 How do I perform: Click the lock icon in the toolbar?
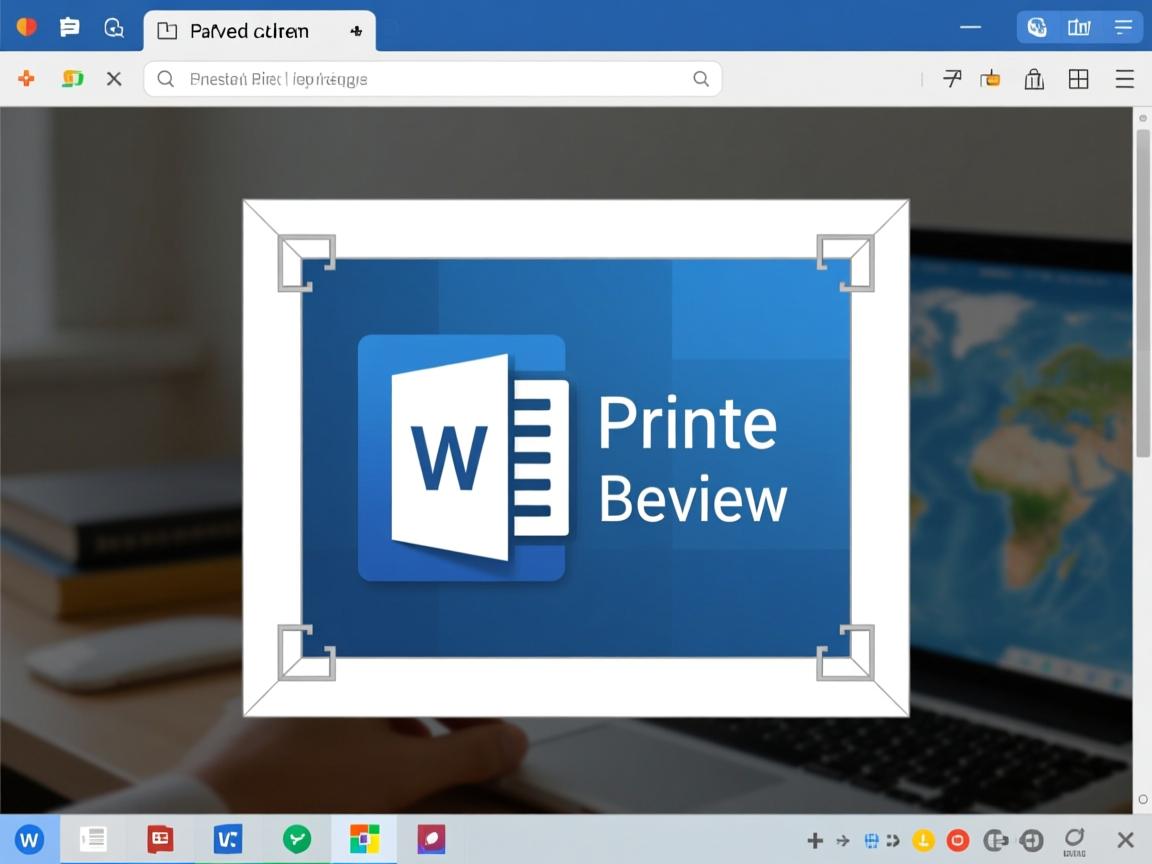[x=1034, y=79]
